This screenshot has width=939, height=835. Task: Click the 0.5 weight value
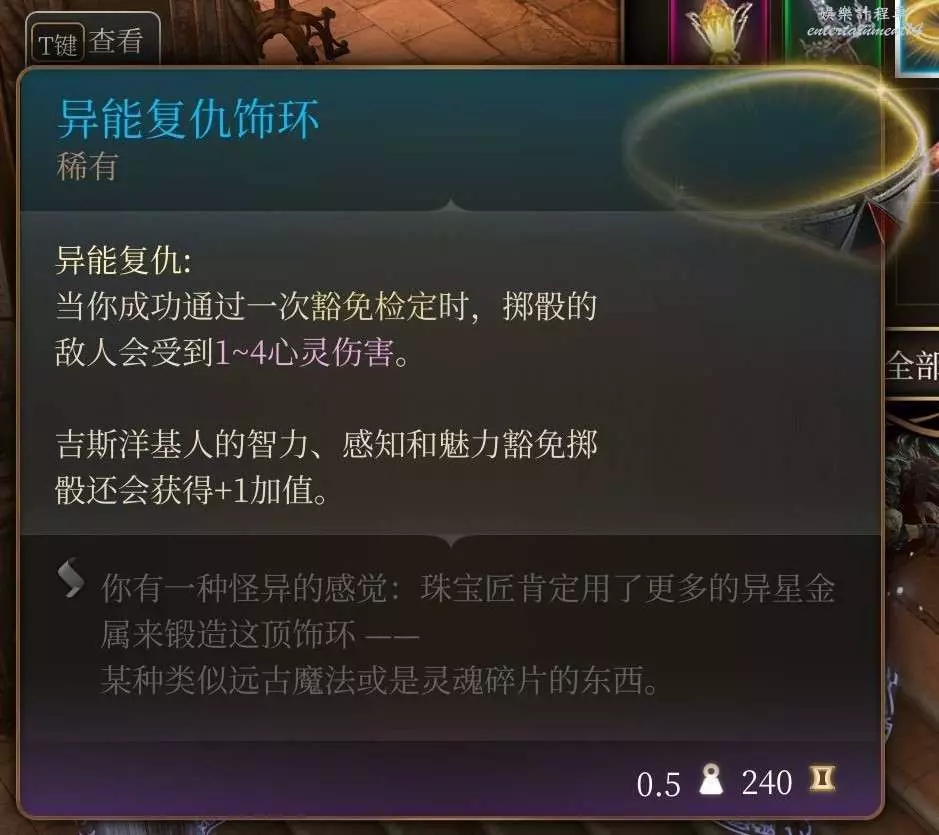tap(659, 783)
